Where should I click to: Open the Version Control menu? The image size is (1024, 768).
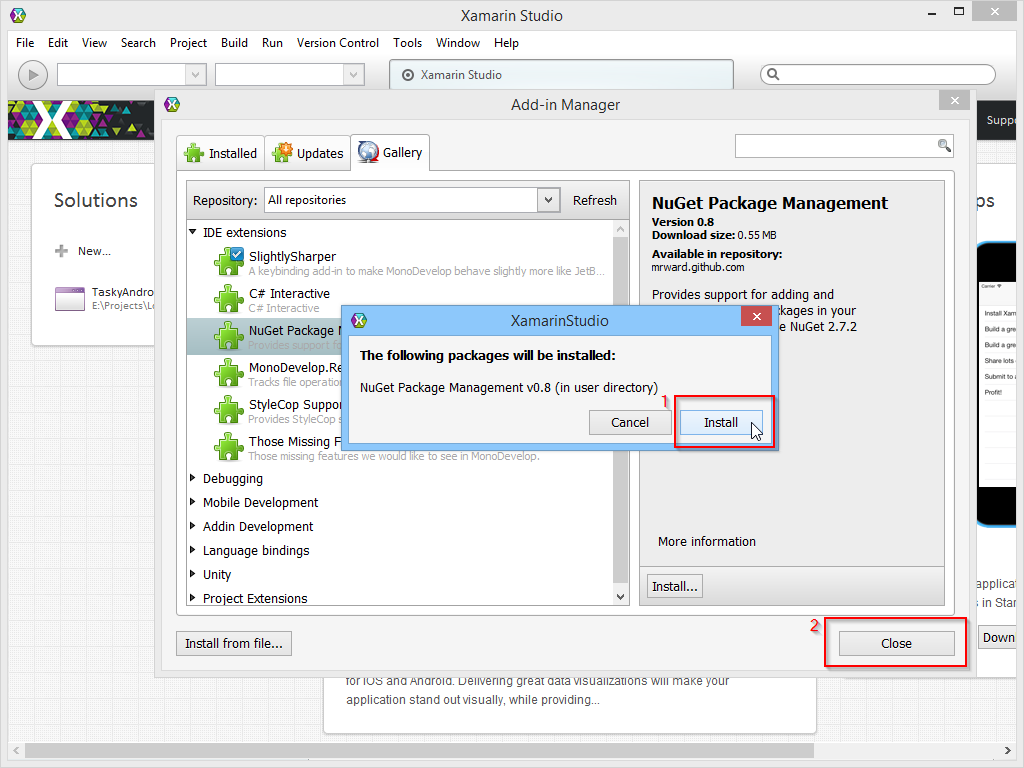coord(338,43)
